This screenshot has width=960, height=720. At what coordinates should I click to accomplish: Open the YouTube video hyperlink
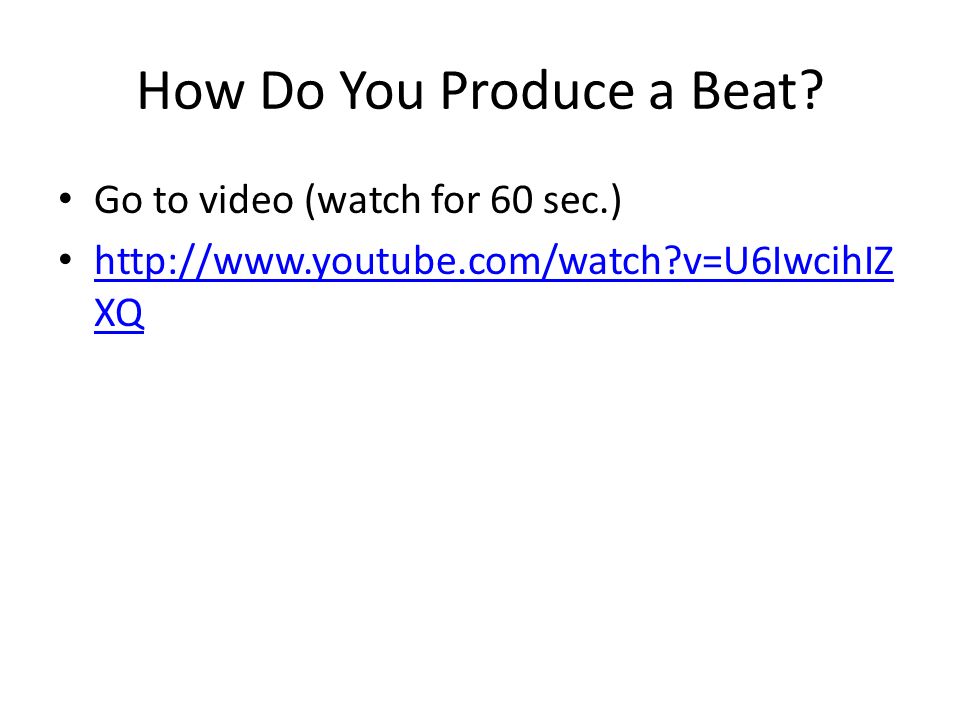(x=493, y=261)
